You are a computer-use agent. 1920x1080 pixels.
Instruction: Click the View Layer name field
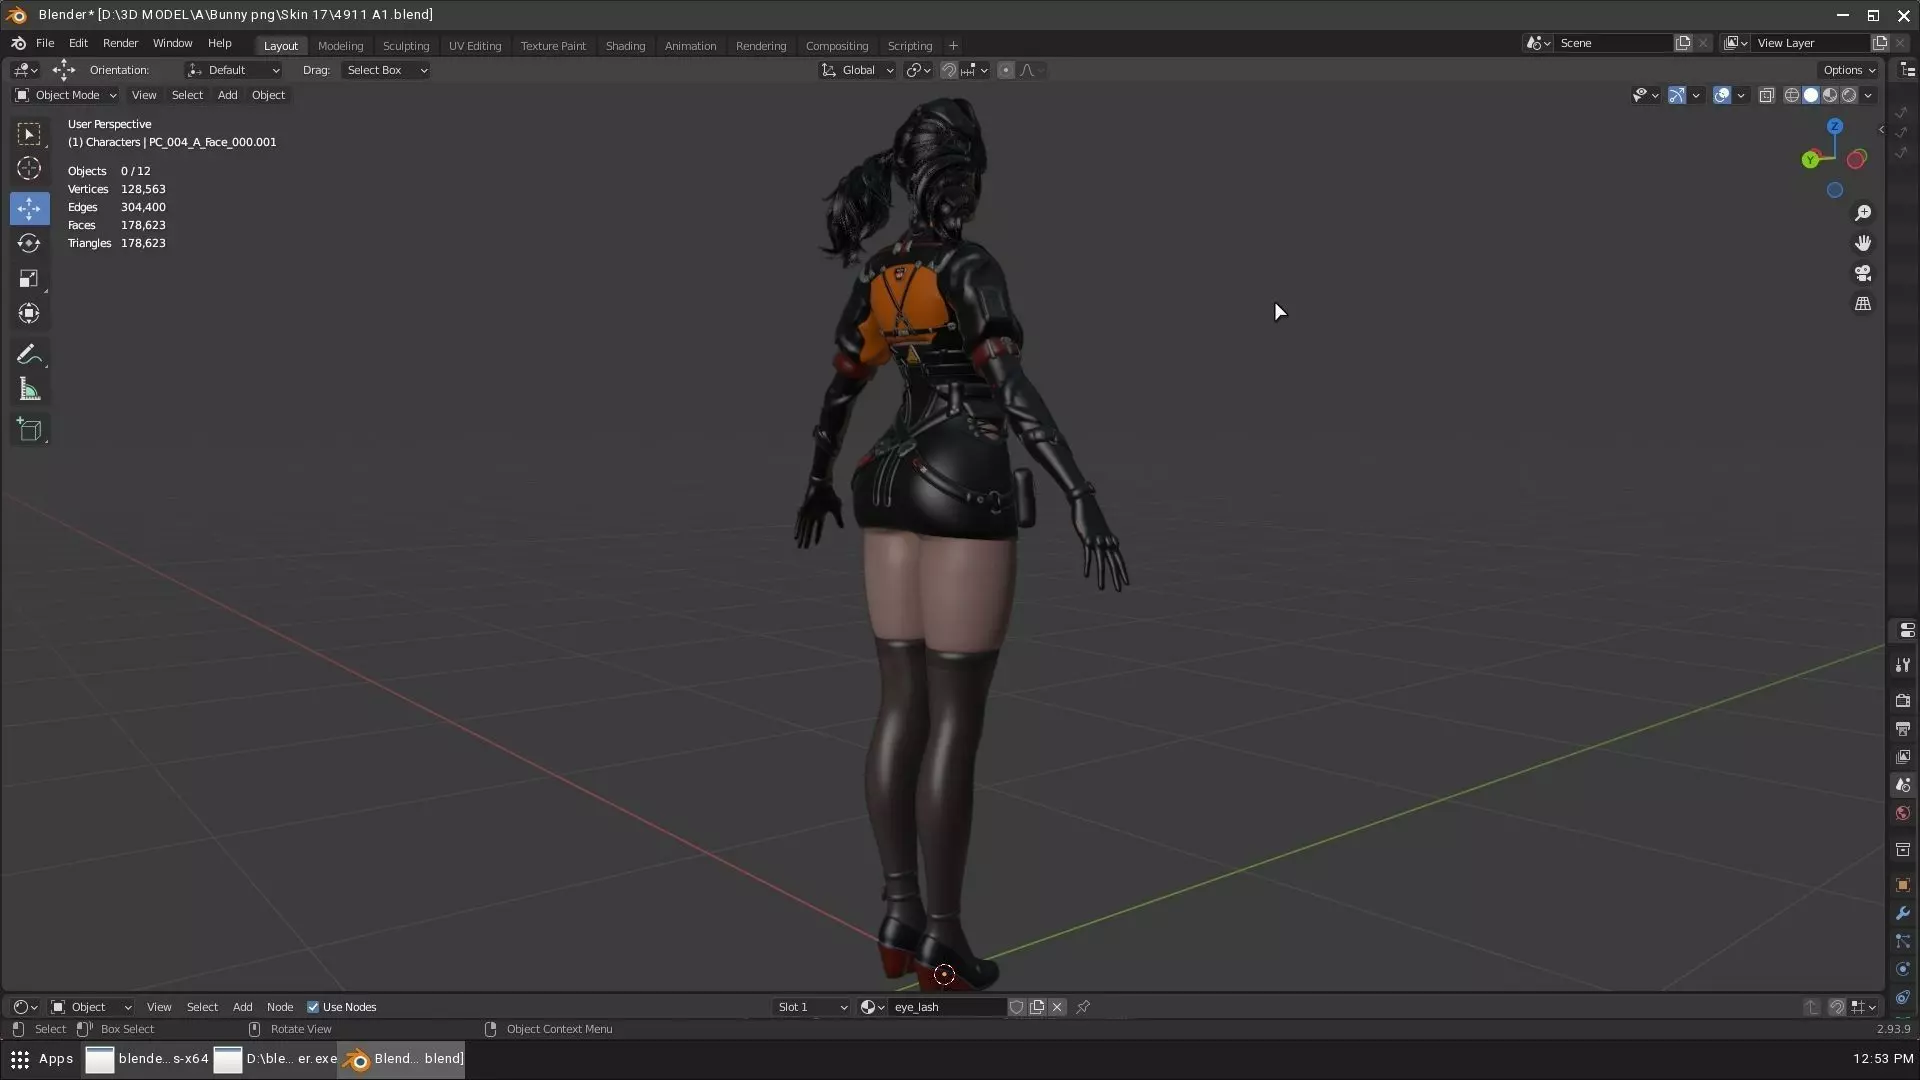click(x=1811, y=43)
